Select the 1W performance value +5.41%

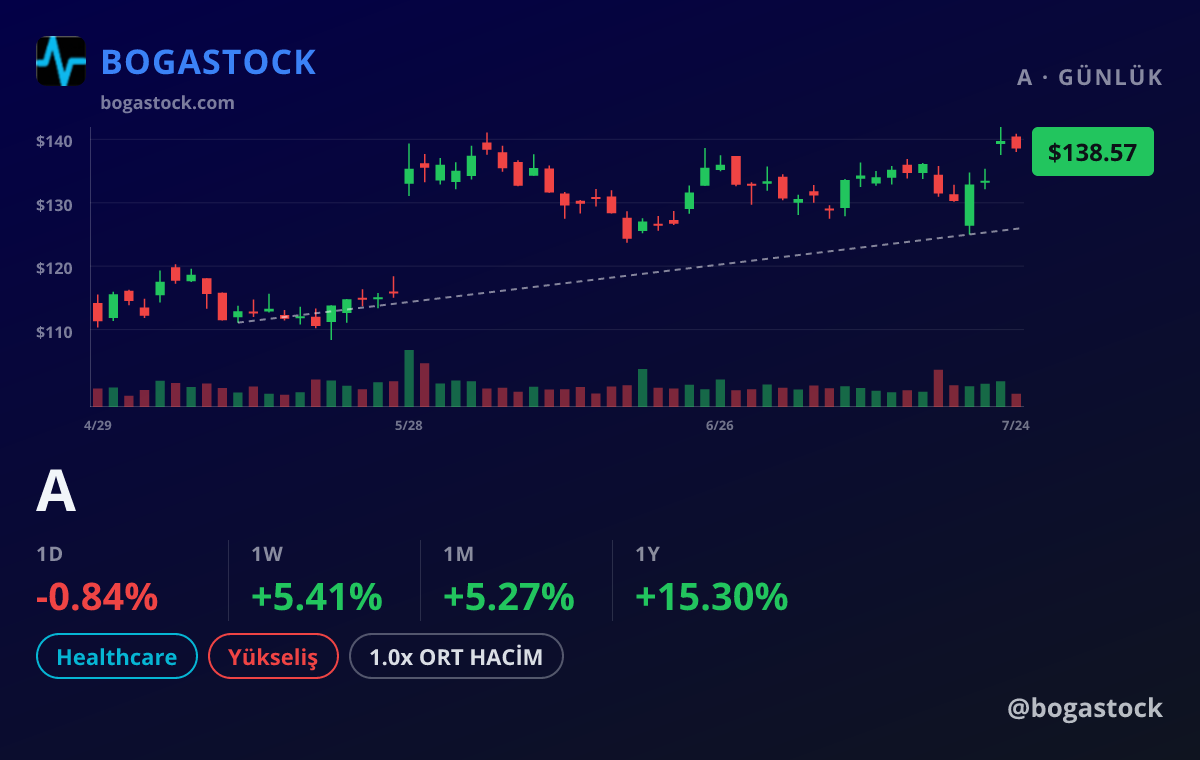pyautogui.click(x=317, y=597)
